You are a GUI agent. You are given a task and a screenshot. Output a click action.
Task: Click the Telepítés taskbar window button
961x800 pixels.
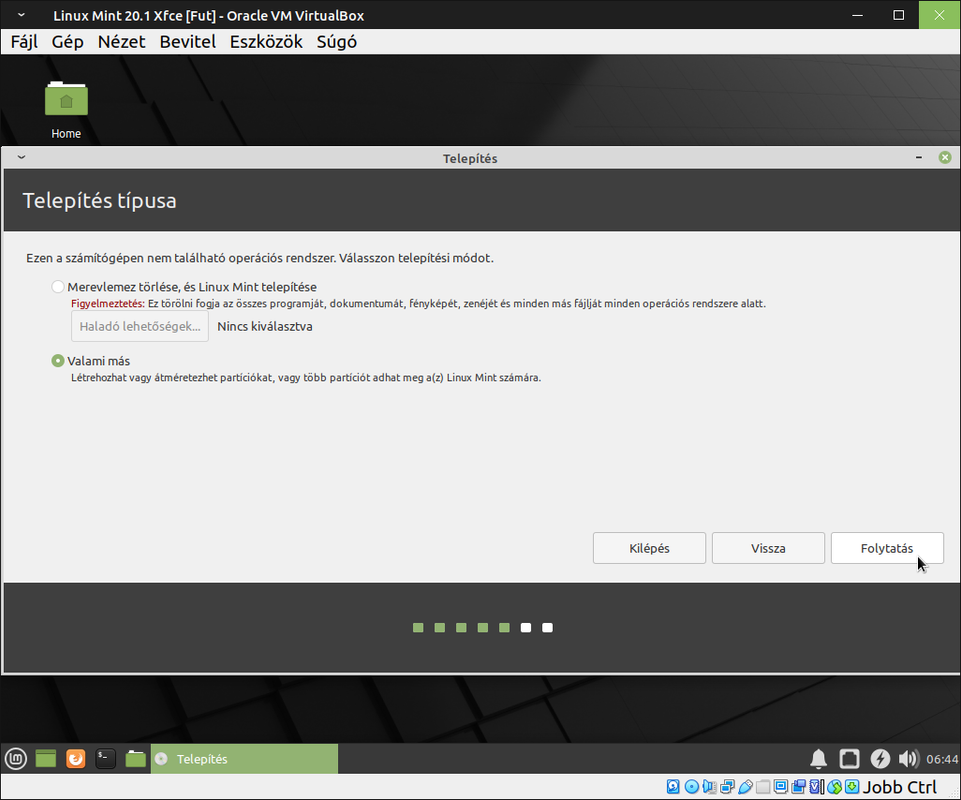244,759
